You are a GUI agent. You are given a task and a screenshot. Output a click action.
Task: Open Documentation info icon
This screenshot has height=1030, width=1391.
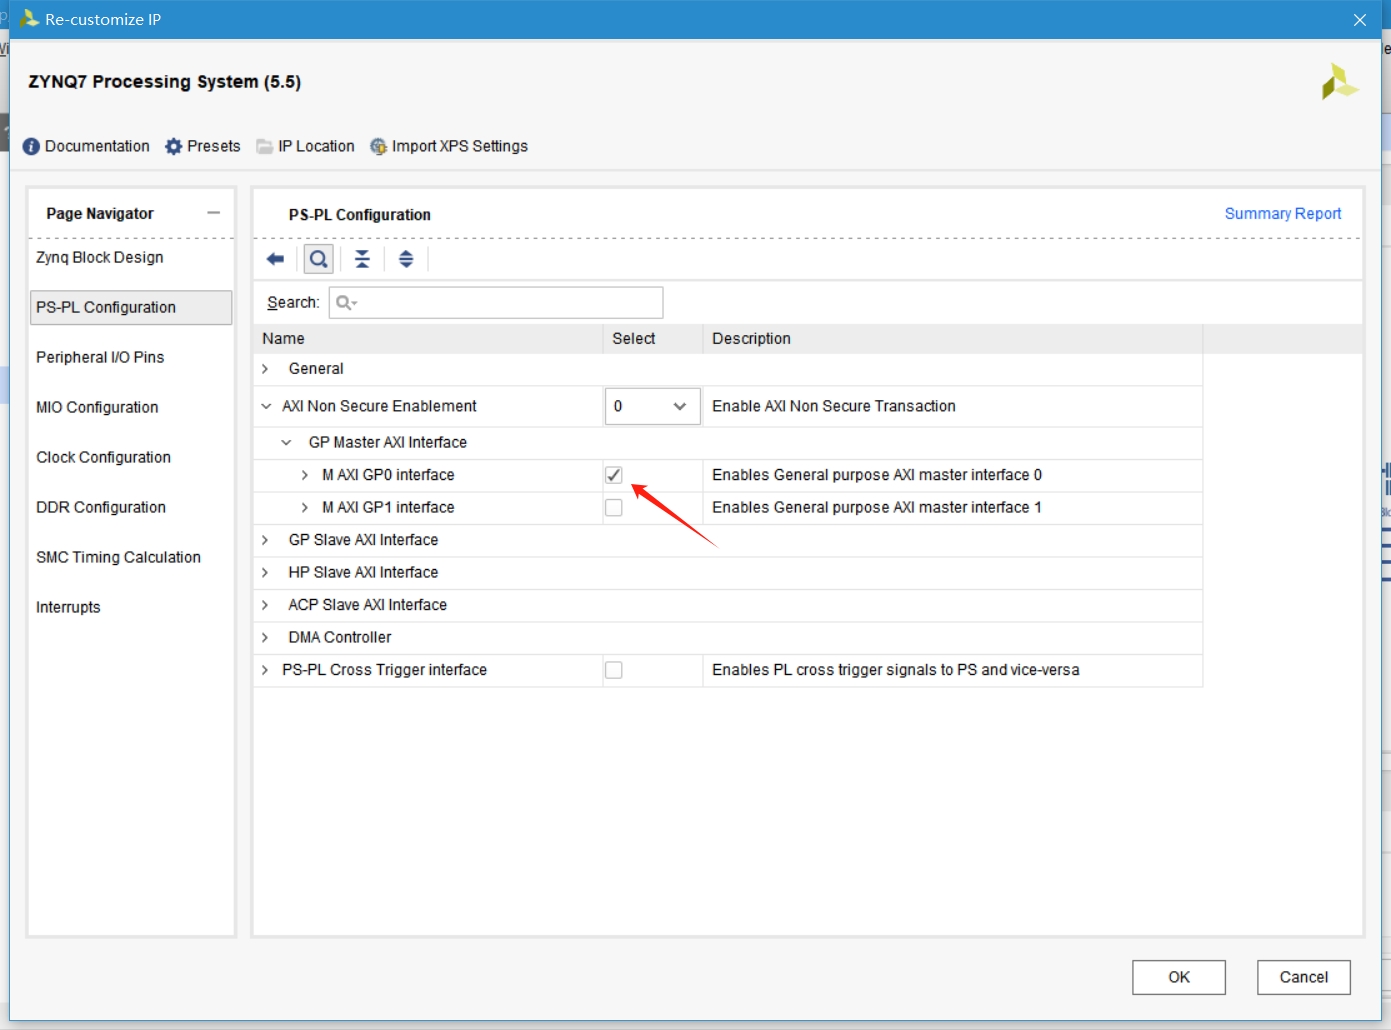click(x=31, y=146)
